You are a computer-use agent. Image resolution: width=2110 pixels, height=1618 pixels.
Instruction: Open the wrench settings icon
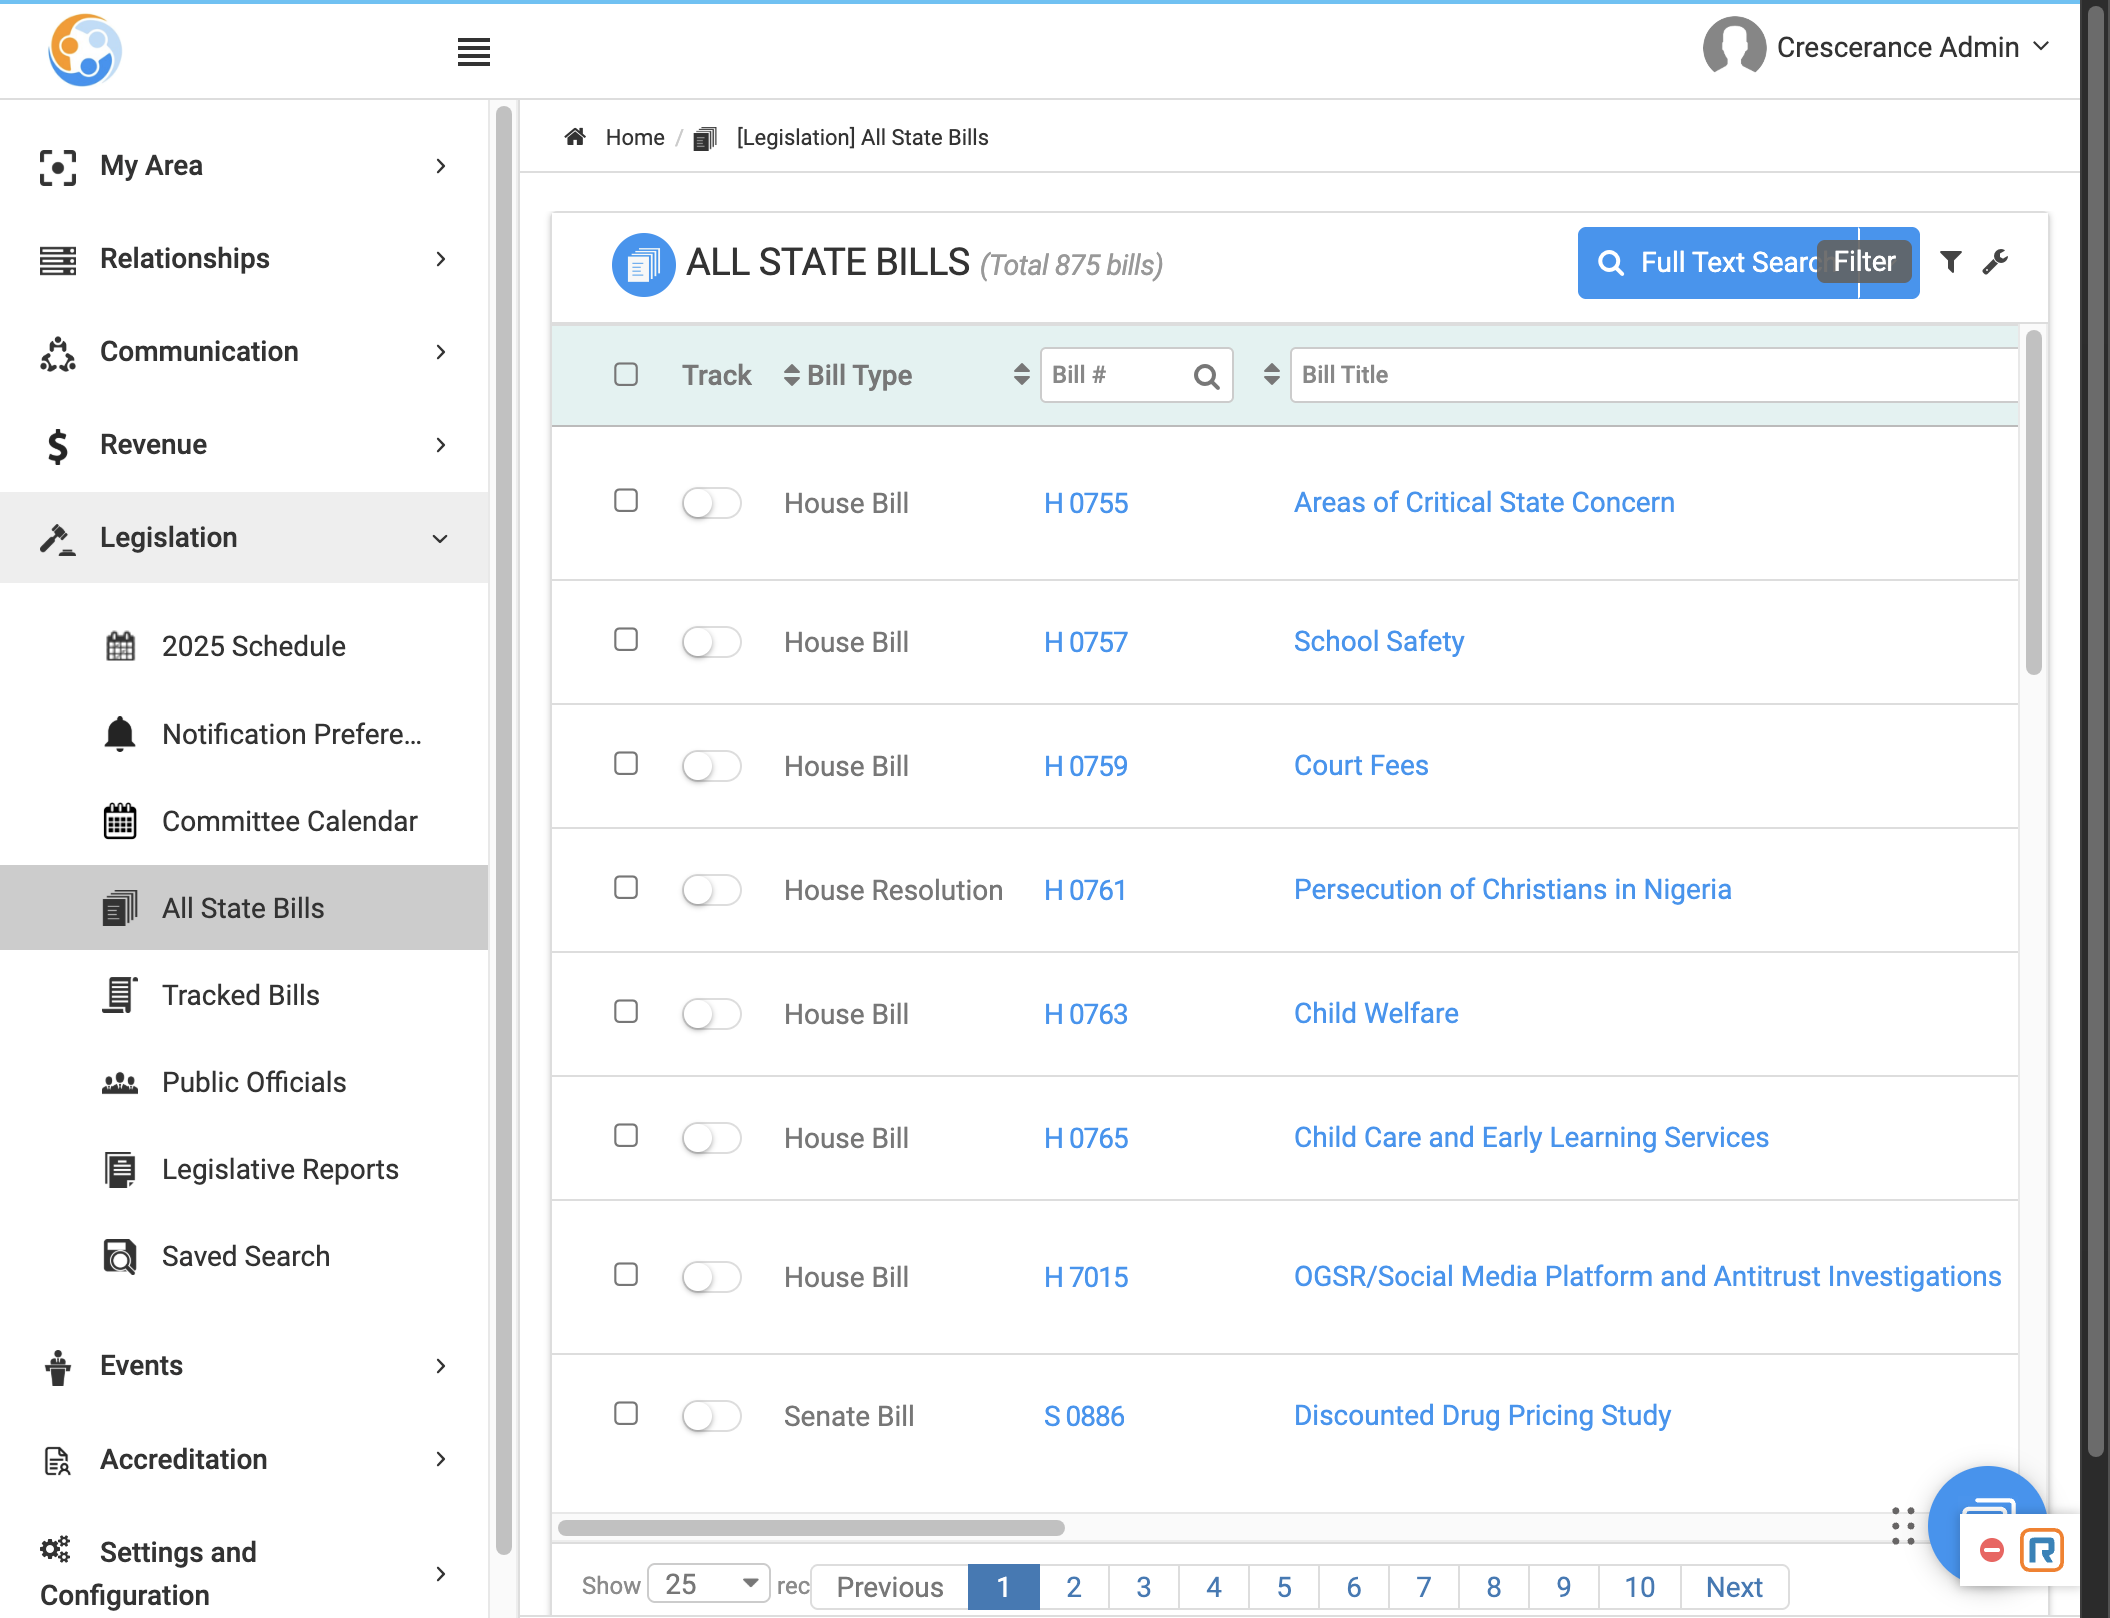tap(1995, 262)
